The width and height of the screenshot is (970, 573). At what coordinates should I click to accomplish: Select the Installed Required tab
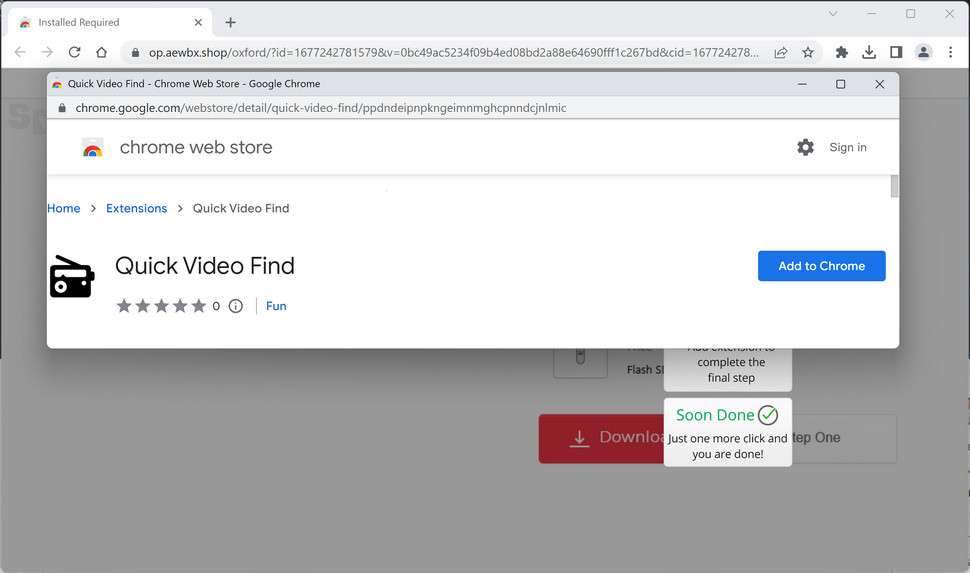[x=110, y=22]
